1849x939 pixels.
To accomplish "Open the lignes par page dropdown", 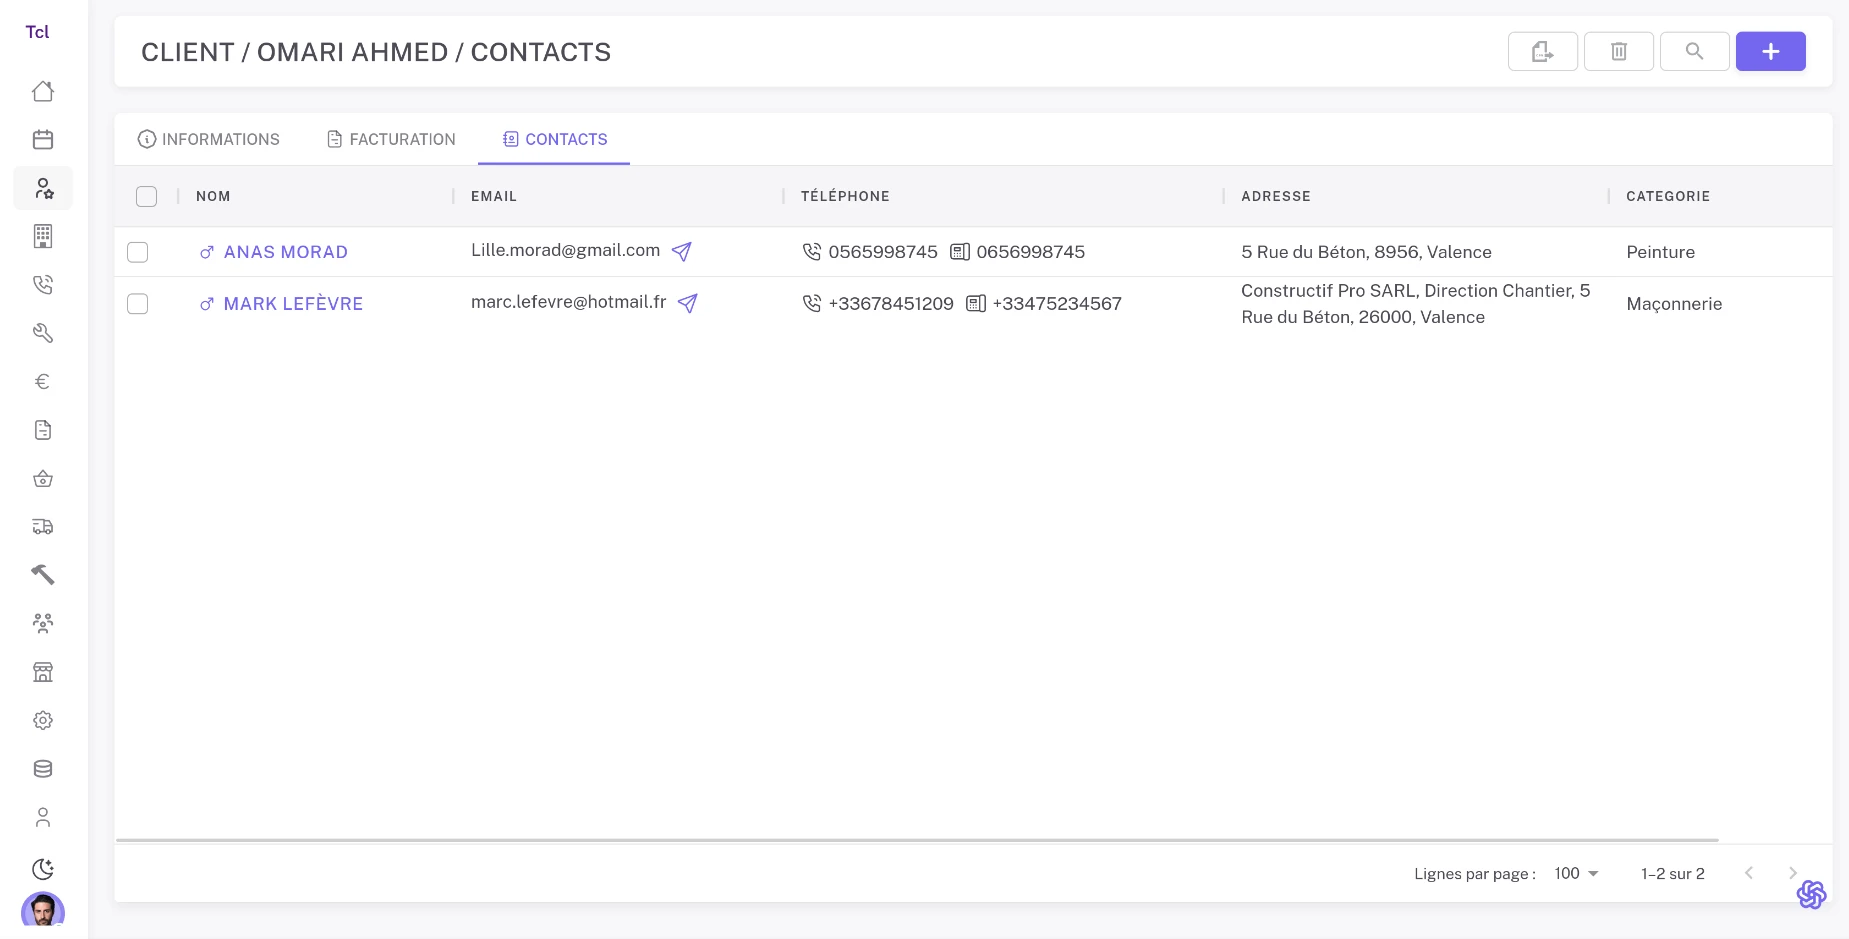I will (x=1574, y=873).
